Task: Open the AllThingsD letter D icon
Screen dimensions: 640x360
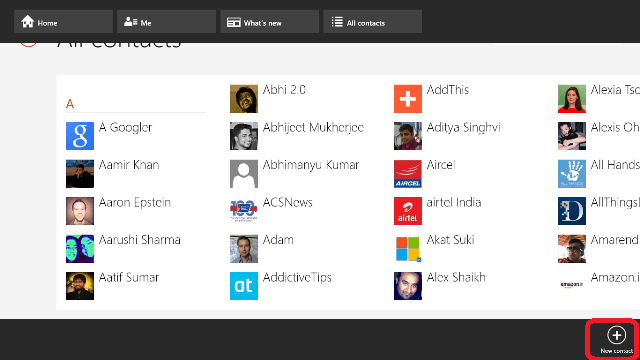Action: [572, 211]
